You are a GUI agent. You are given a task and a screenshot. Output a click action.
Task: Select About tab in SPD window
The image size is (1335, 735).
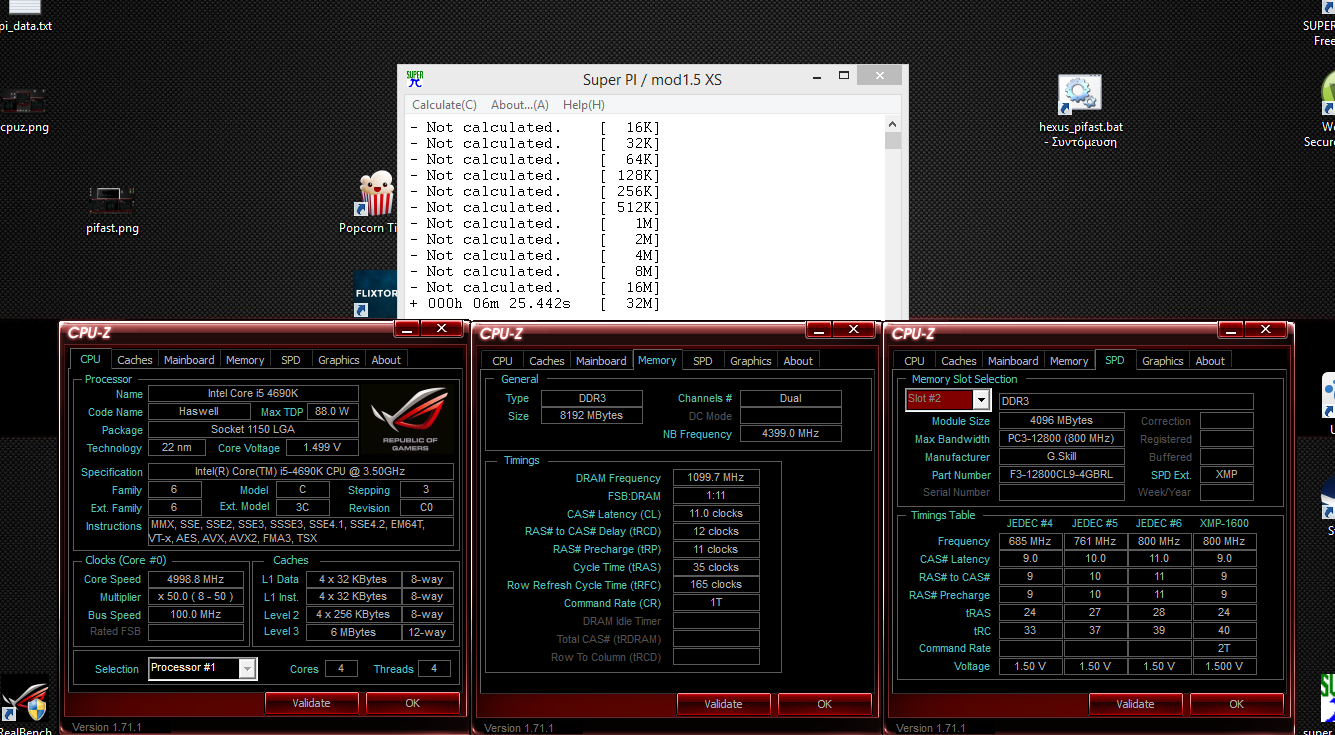point(1210,361)
